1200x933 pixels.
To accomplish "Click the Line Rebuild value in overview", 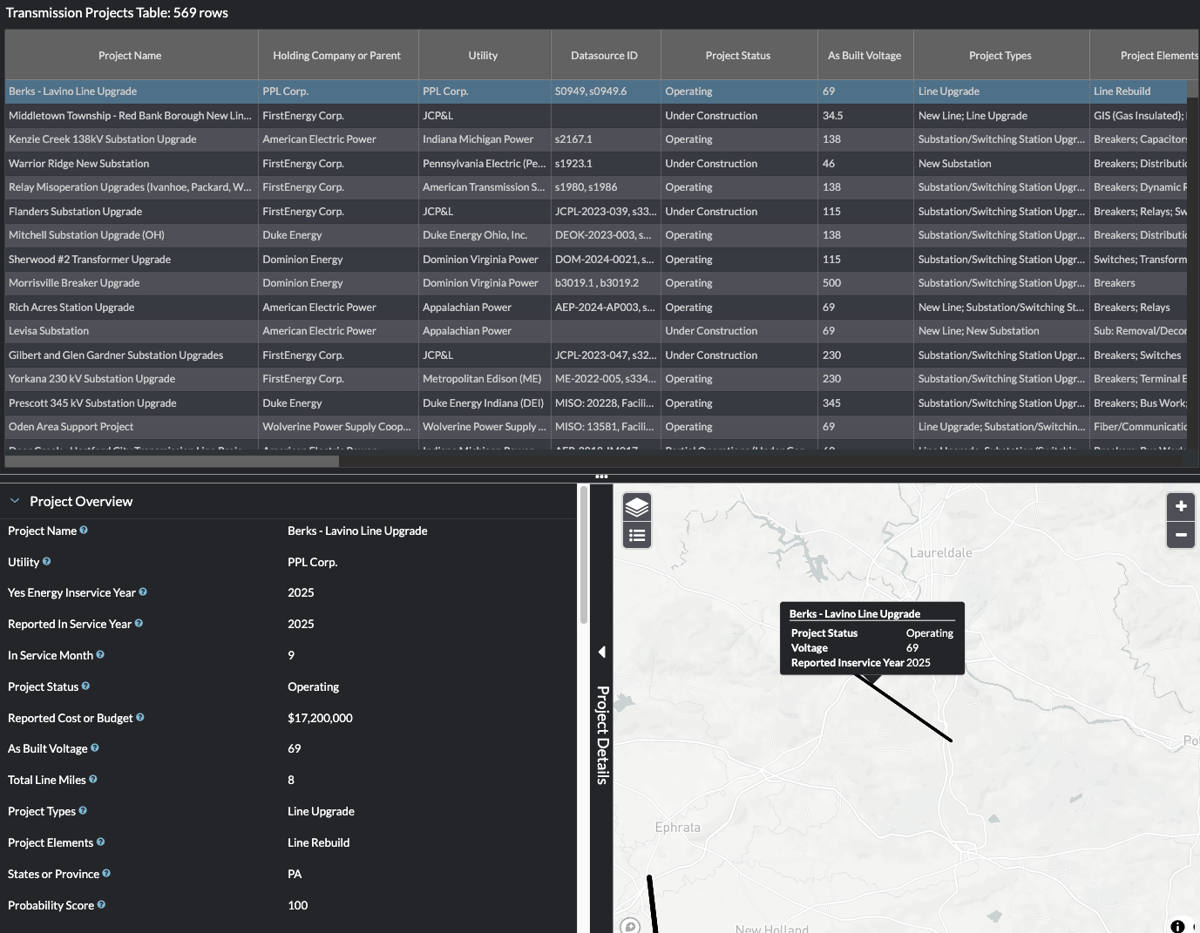I will point(319,843).
